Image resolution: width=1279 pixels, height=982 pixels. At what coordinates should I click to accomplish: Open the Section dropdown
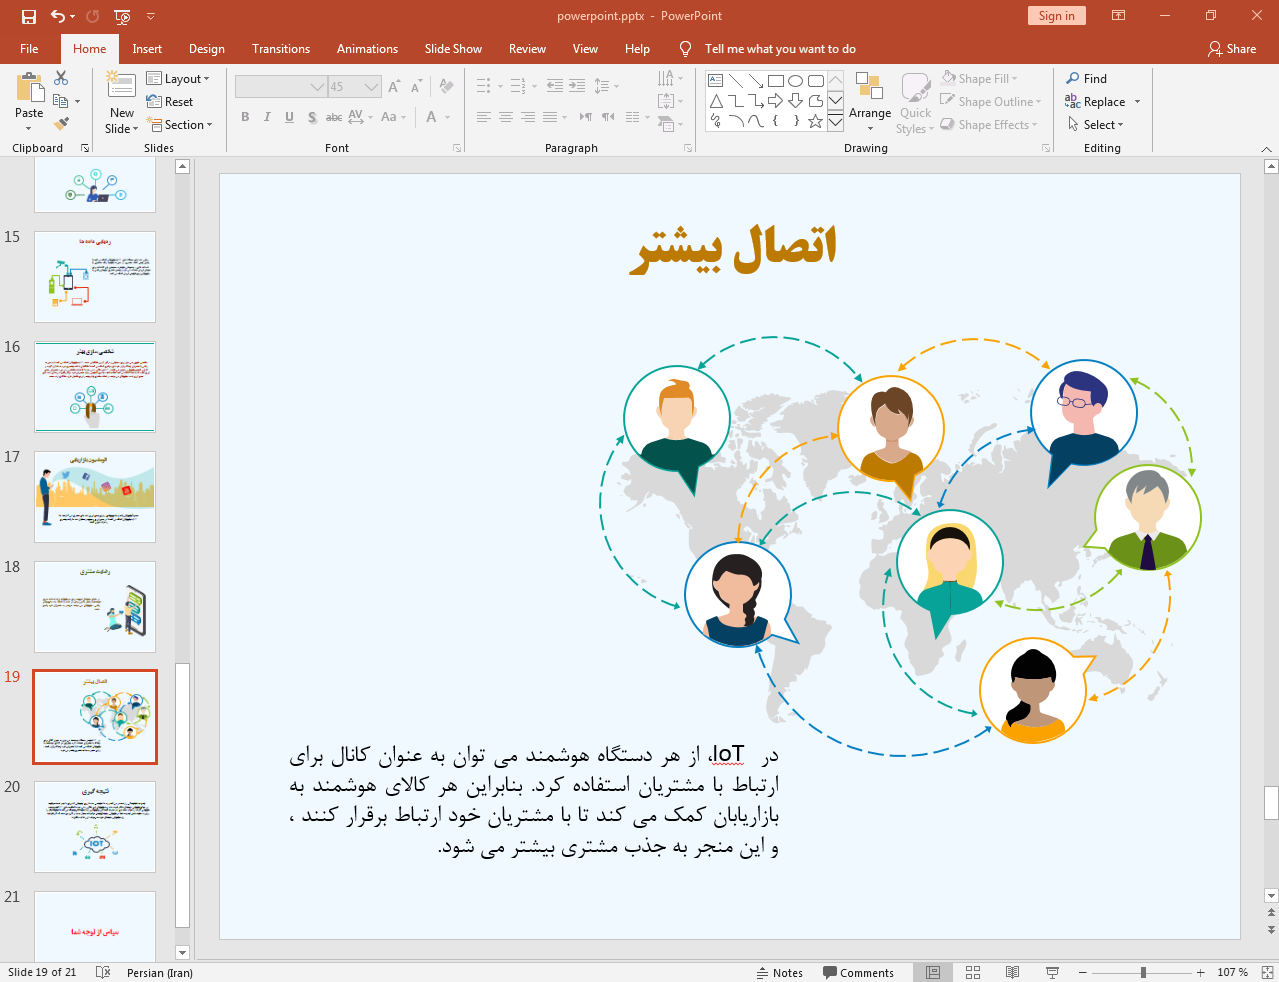point(180,124)
